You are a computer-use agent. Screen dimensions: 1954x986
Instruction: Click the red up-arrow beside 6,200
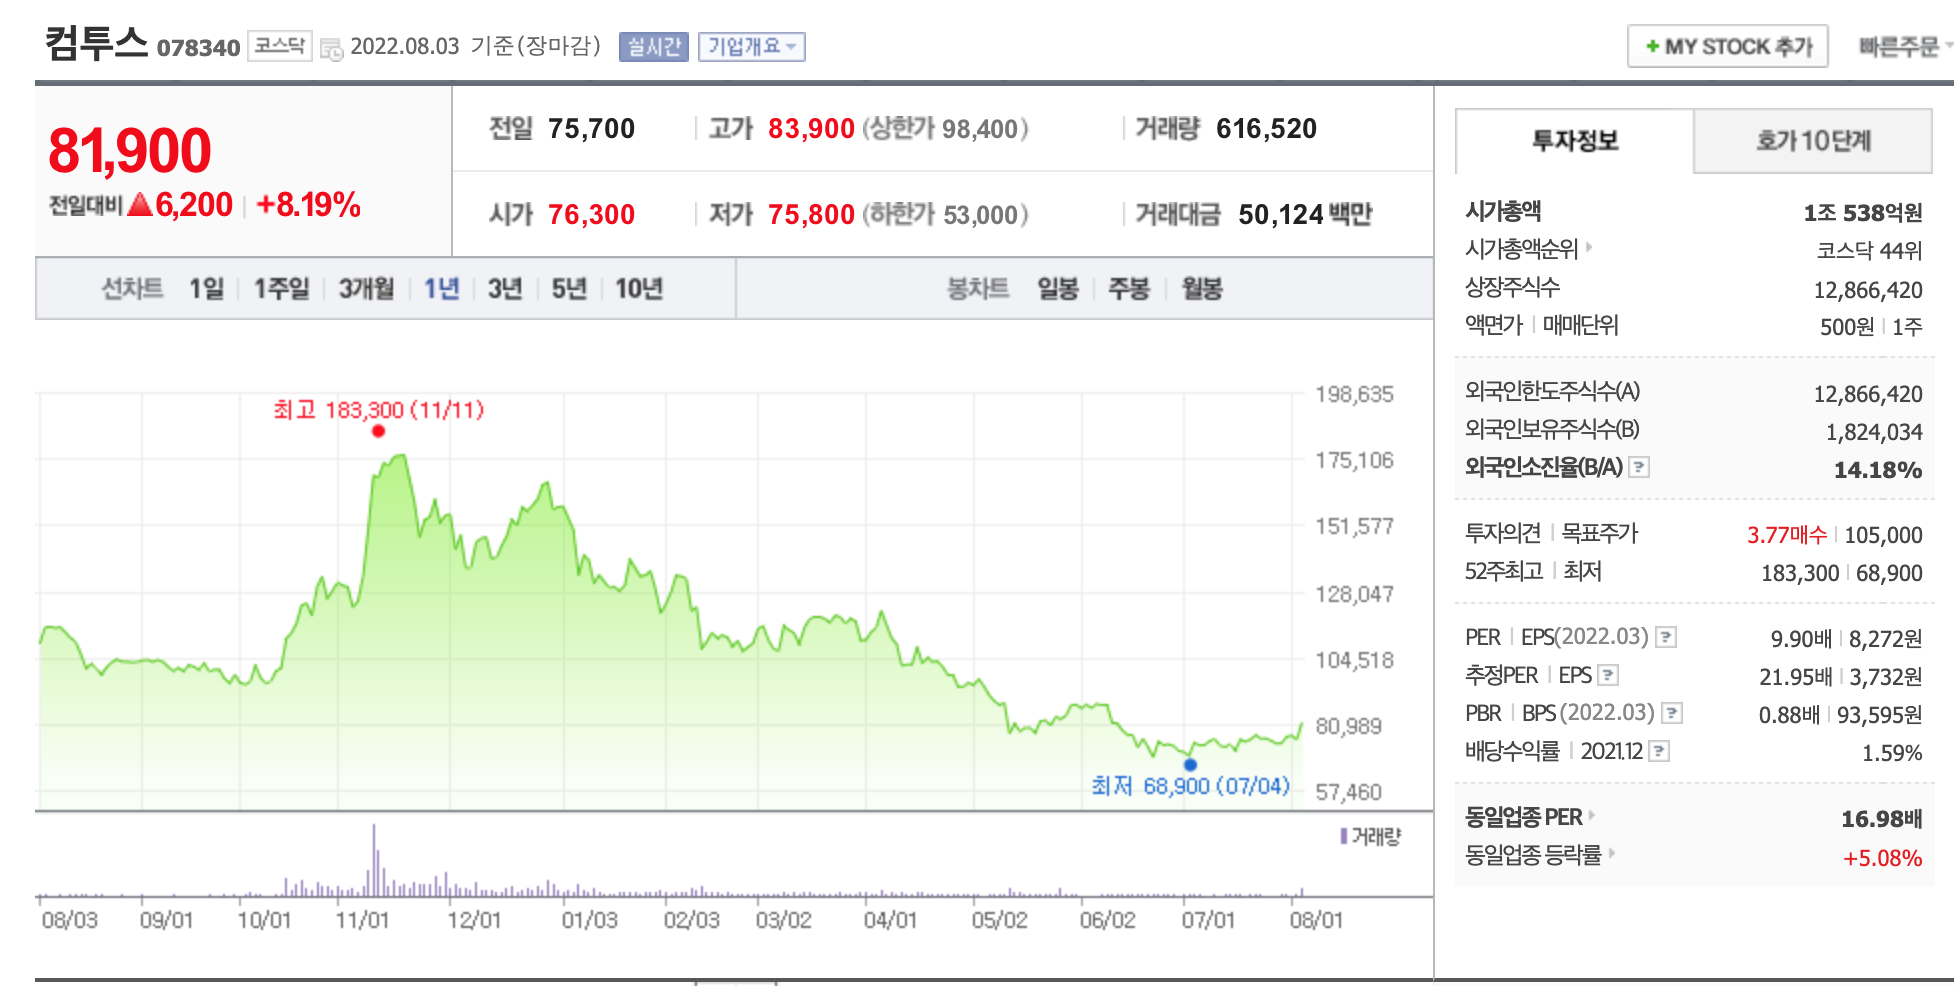140,205
